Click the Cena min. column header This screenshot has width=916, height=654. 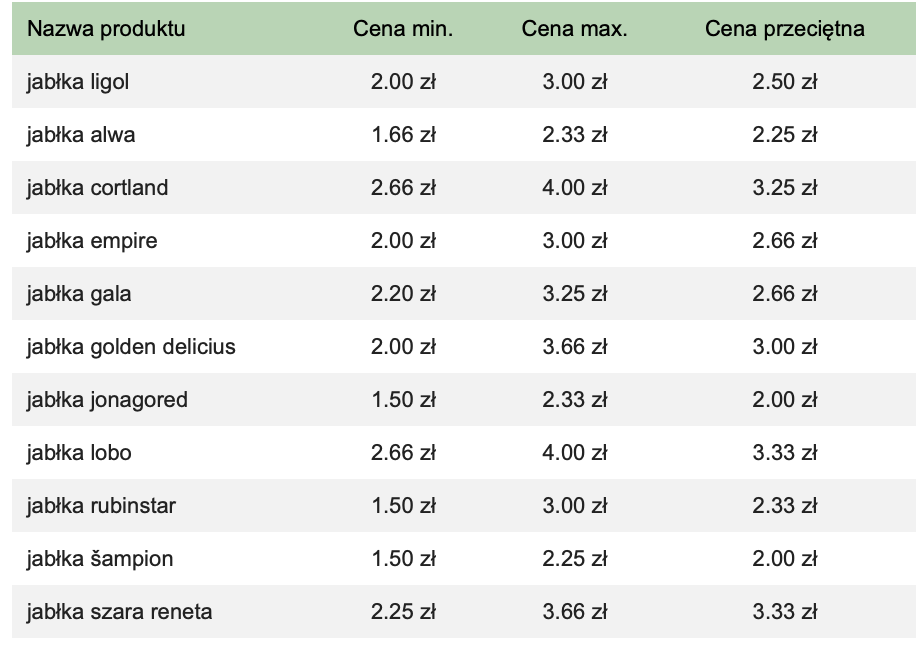[403, 29]
